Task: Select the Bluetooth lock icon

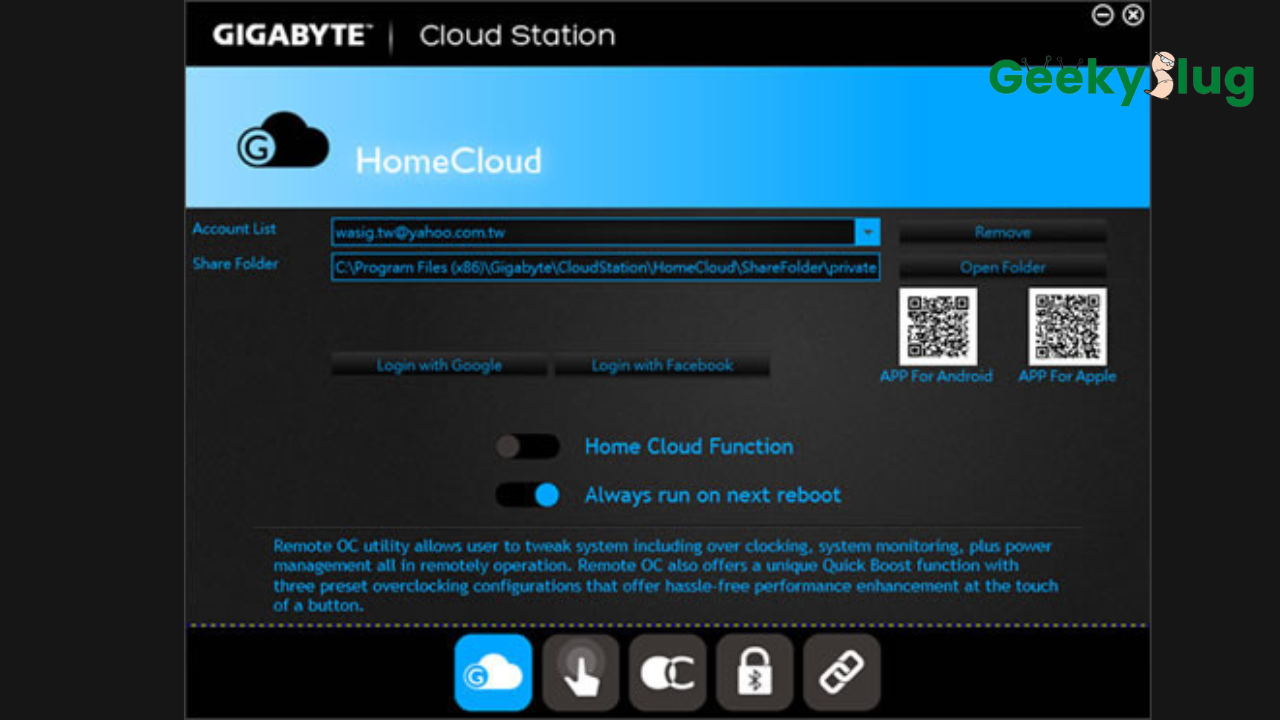Action: tap(755, 672)
